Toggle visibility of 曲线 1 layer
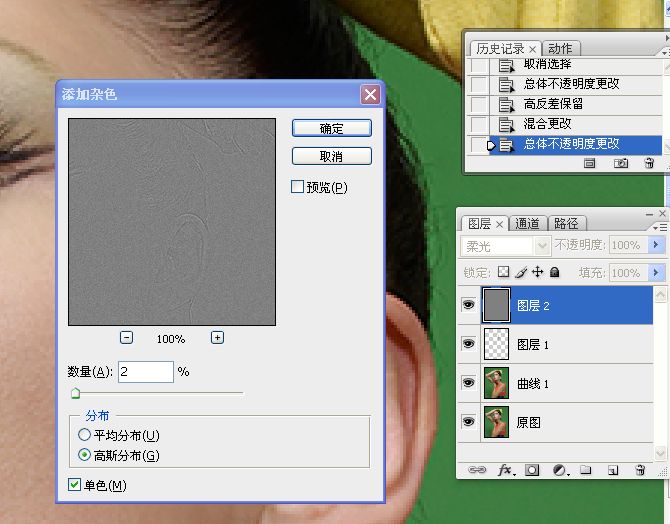 (468, 383)
